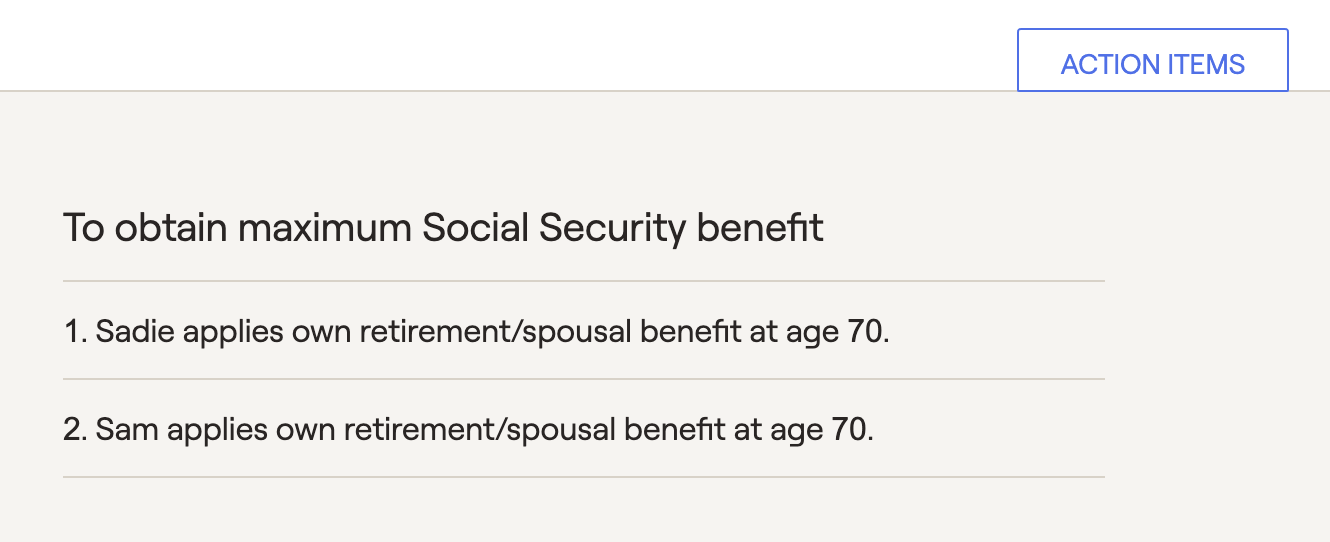This screenshot has height=542, width=1330.
Task: Click action item 2 about Sam
Action: click(468, 430)
